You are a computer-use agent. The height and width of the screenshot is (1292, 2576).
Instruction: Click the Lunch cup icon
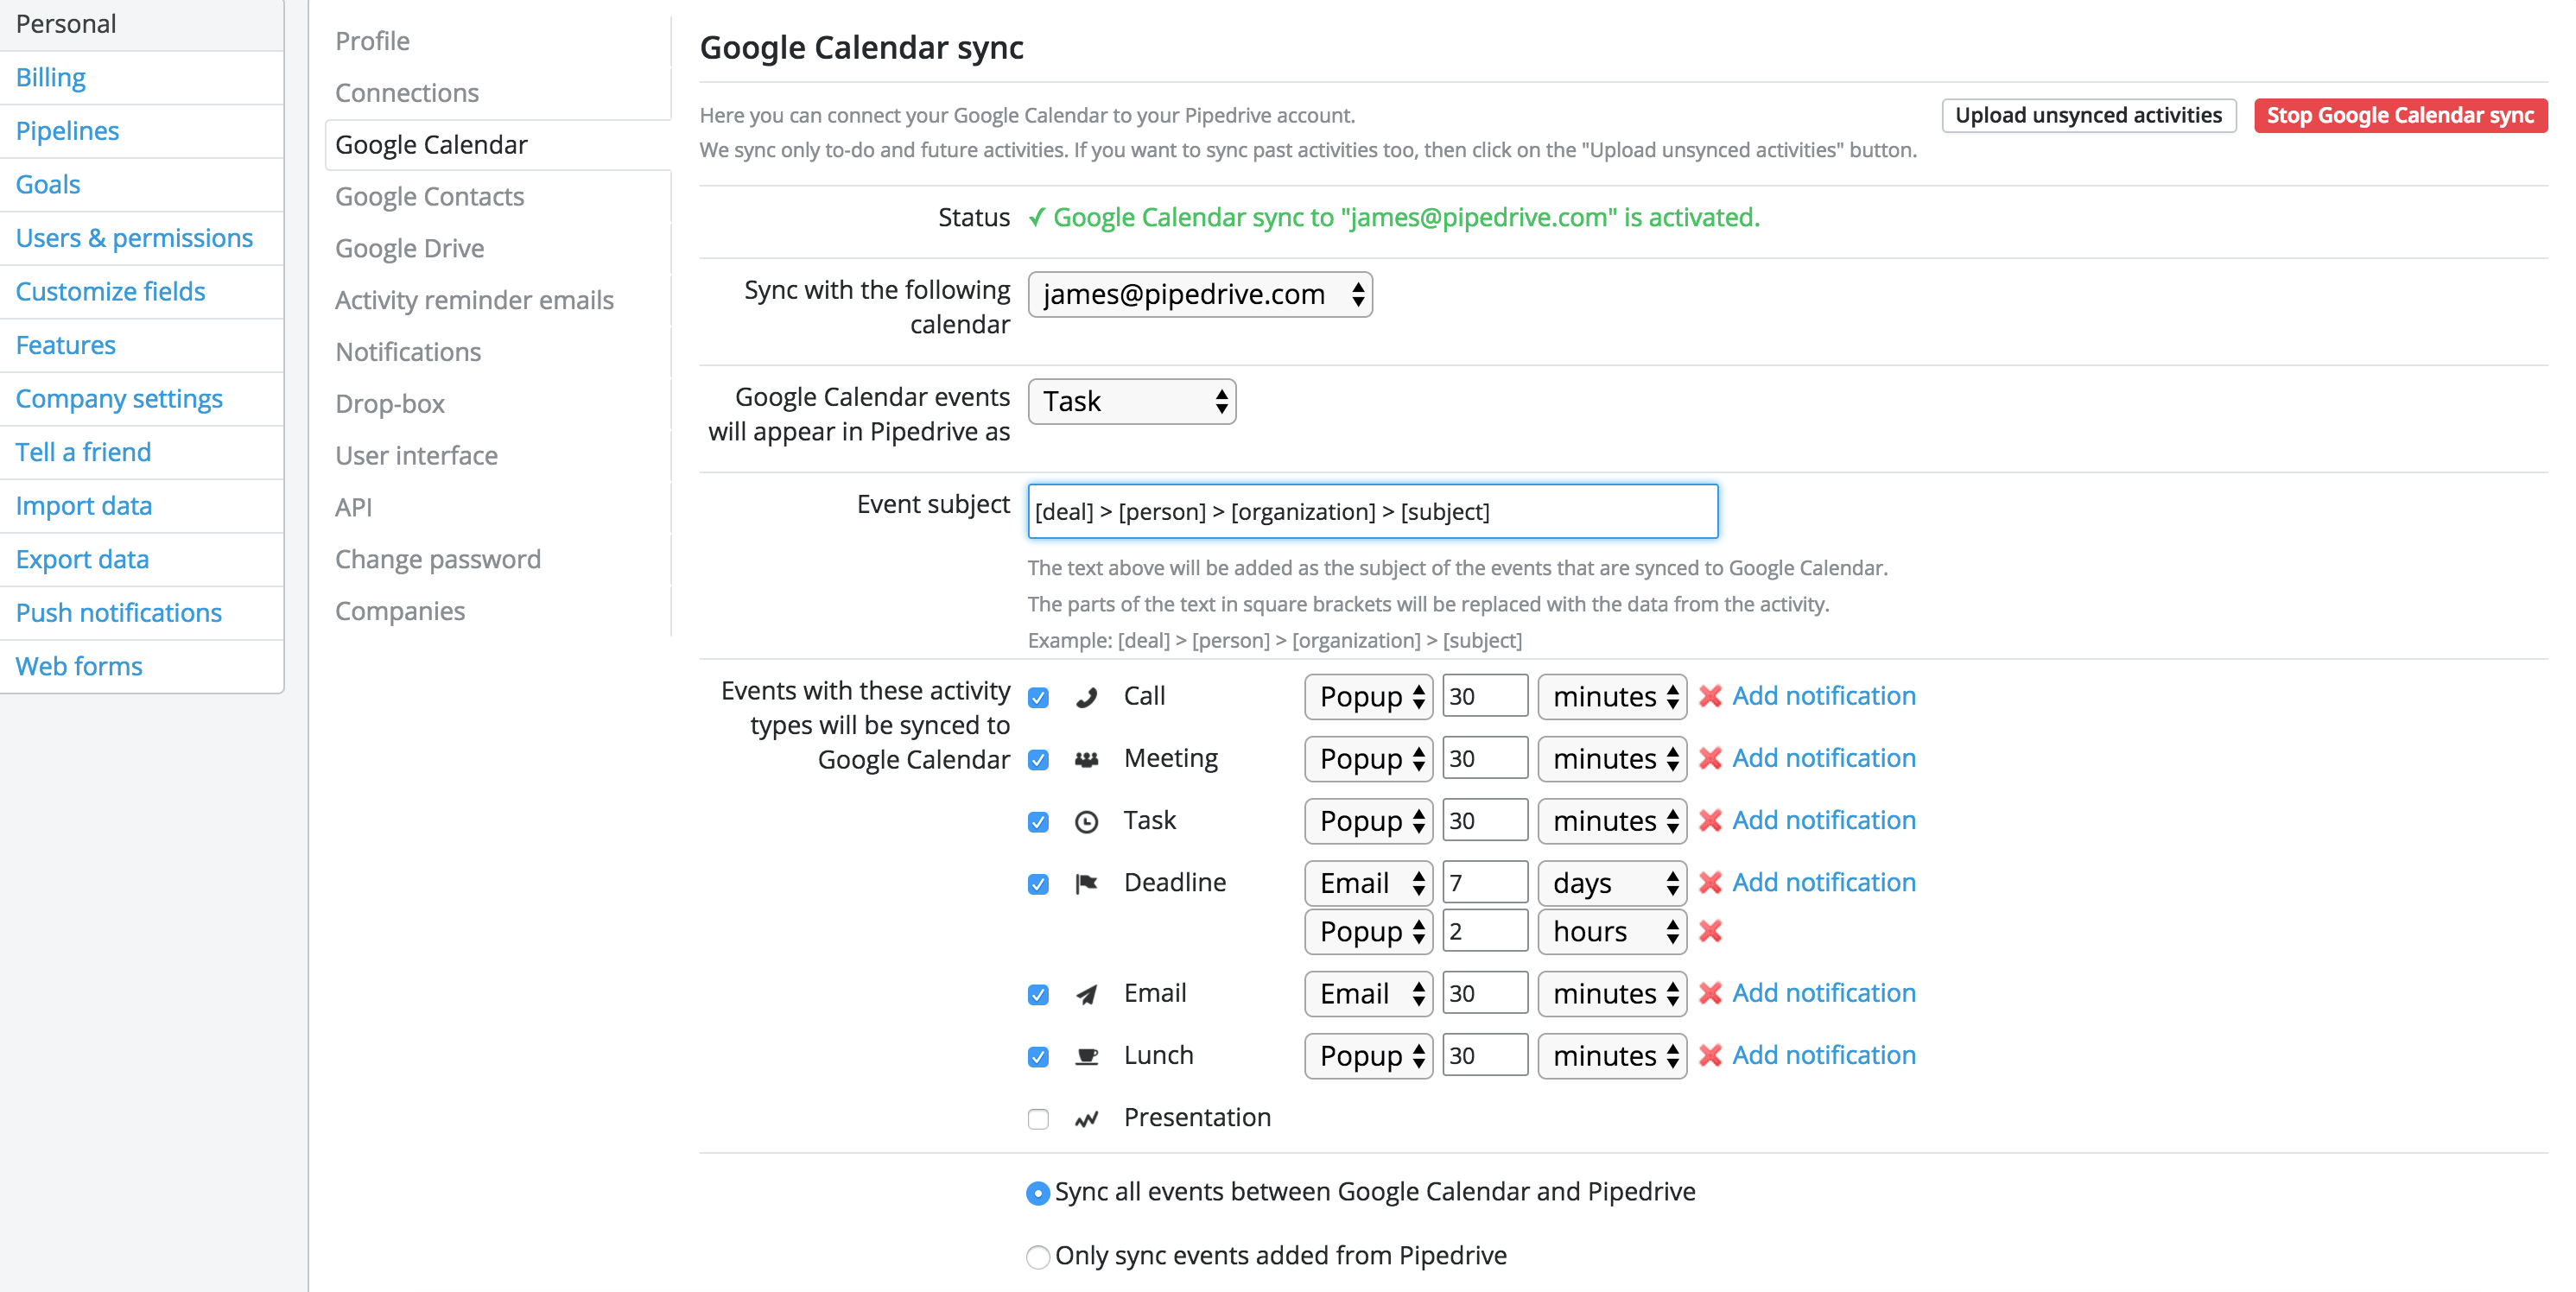click(x=1086, y=1056)
